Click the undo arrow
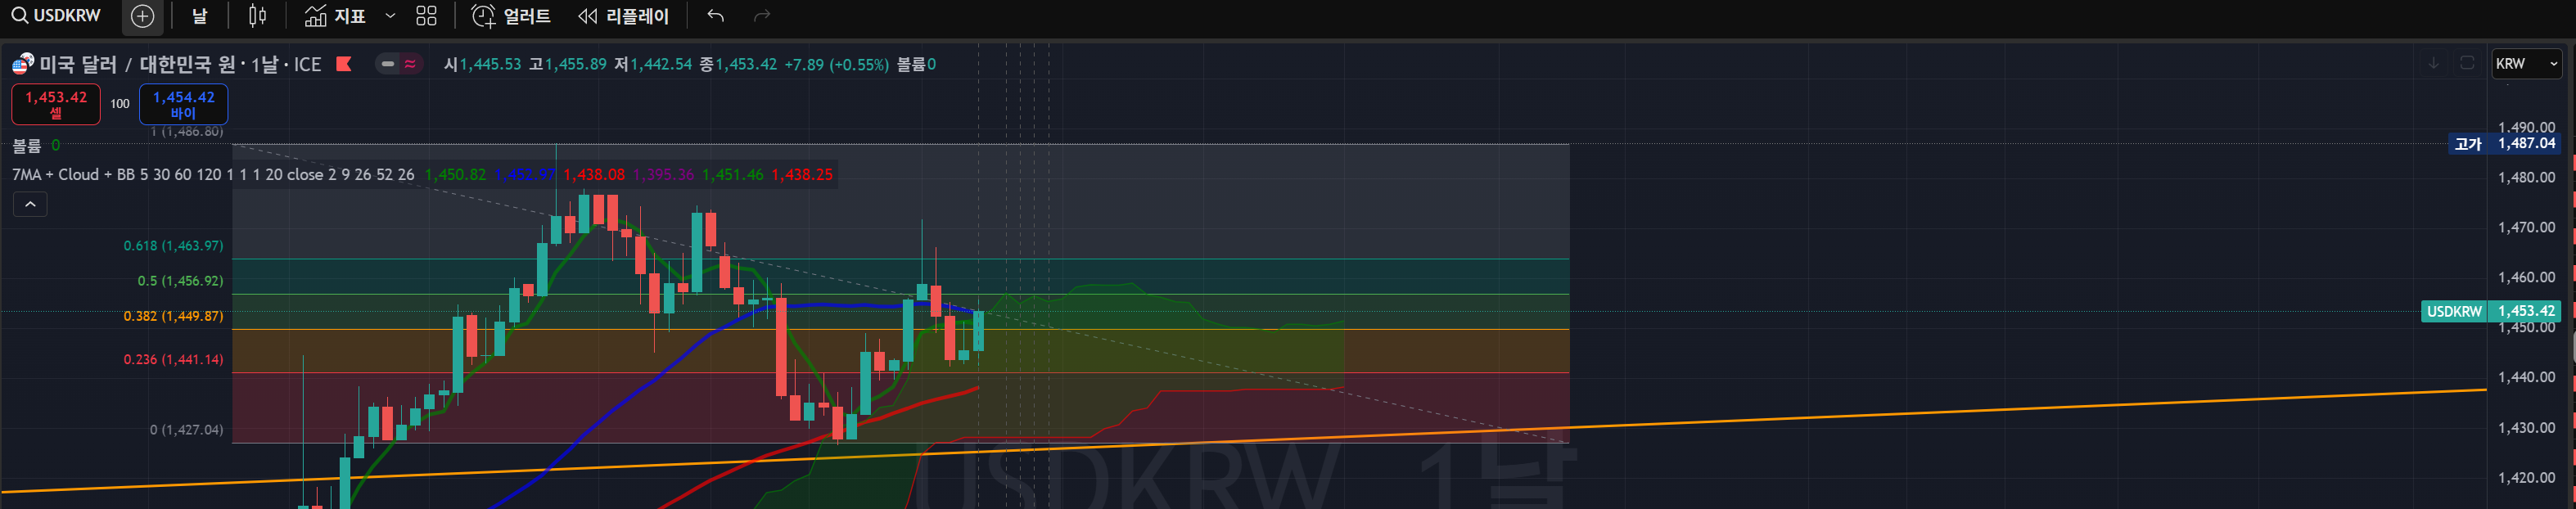Image resolution: width=2576 pixels, height=509 pixels. [715, 16]
